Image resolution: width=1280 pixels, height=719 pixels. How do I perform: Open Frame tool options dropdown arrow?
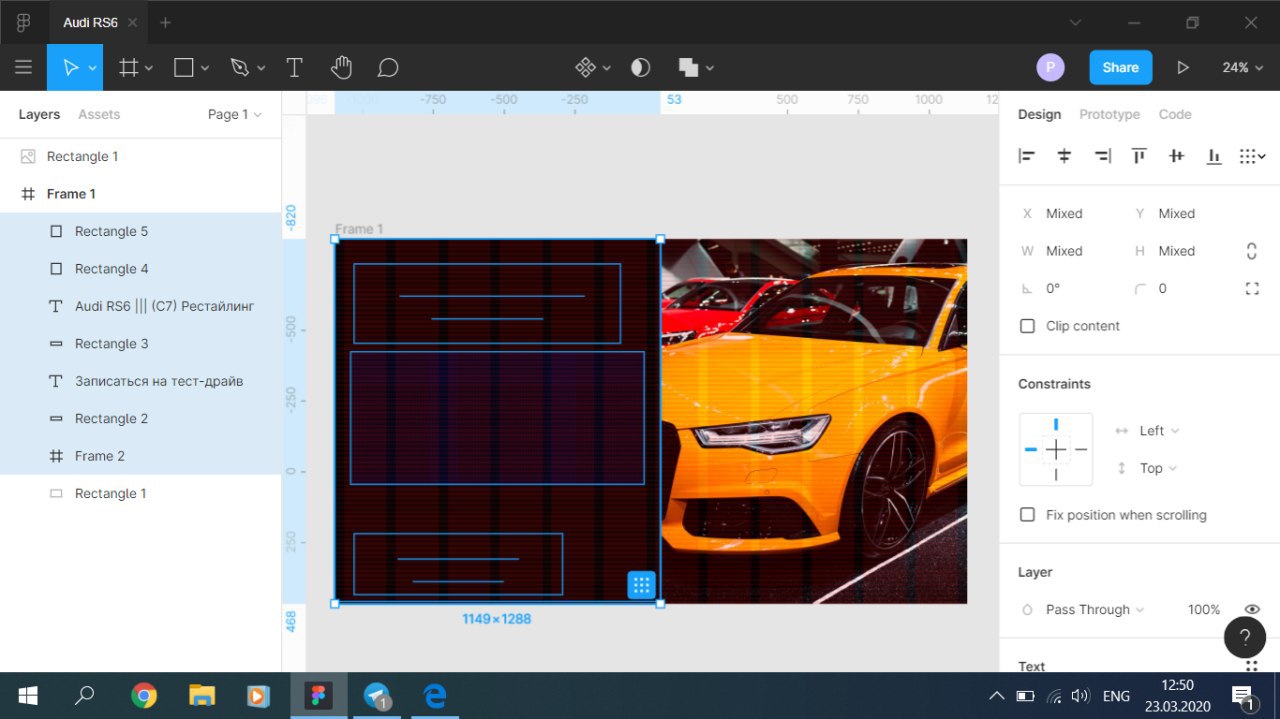point(149,68)
